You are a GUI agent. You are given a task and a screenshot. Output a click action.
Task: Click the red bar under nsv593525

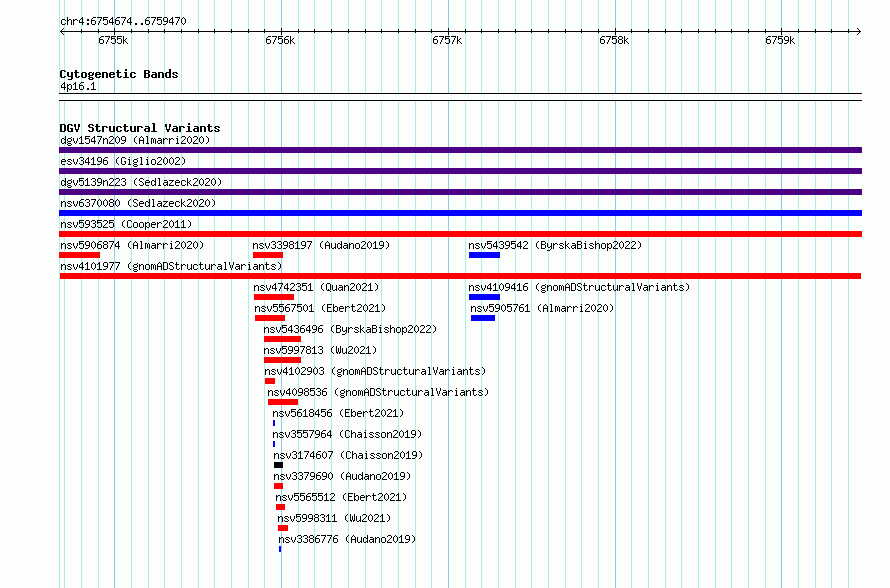[460, 234]
